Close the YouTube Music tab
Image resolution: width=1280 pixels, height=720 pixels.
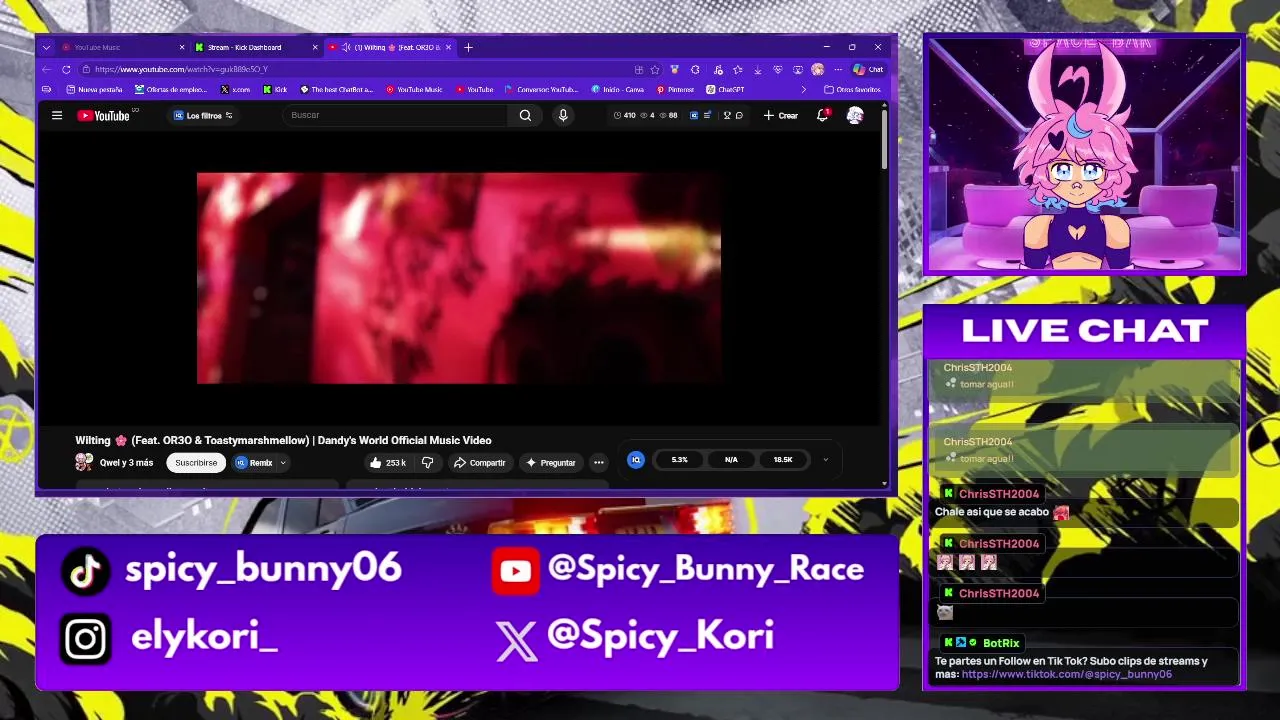pos(182,47)
